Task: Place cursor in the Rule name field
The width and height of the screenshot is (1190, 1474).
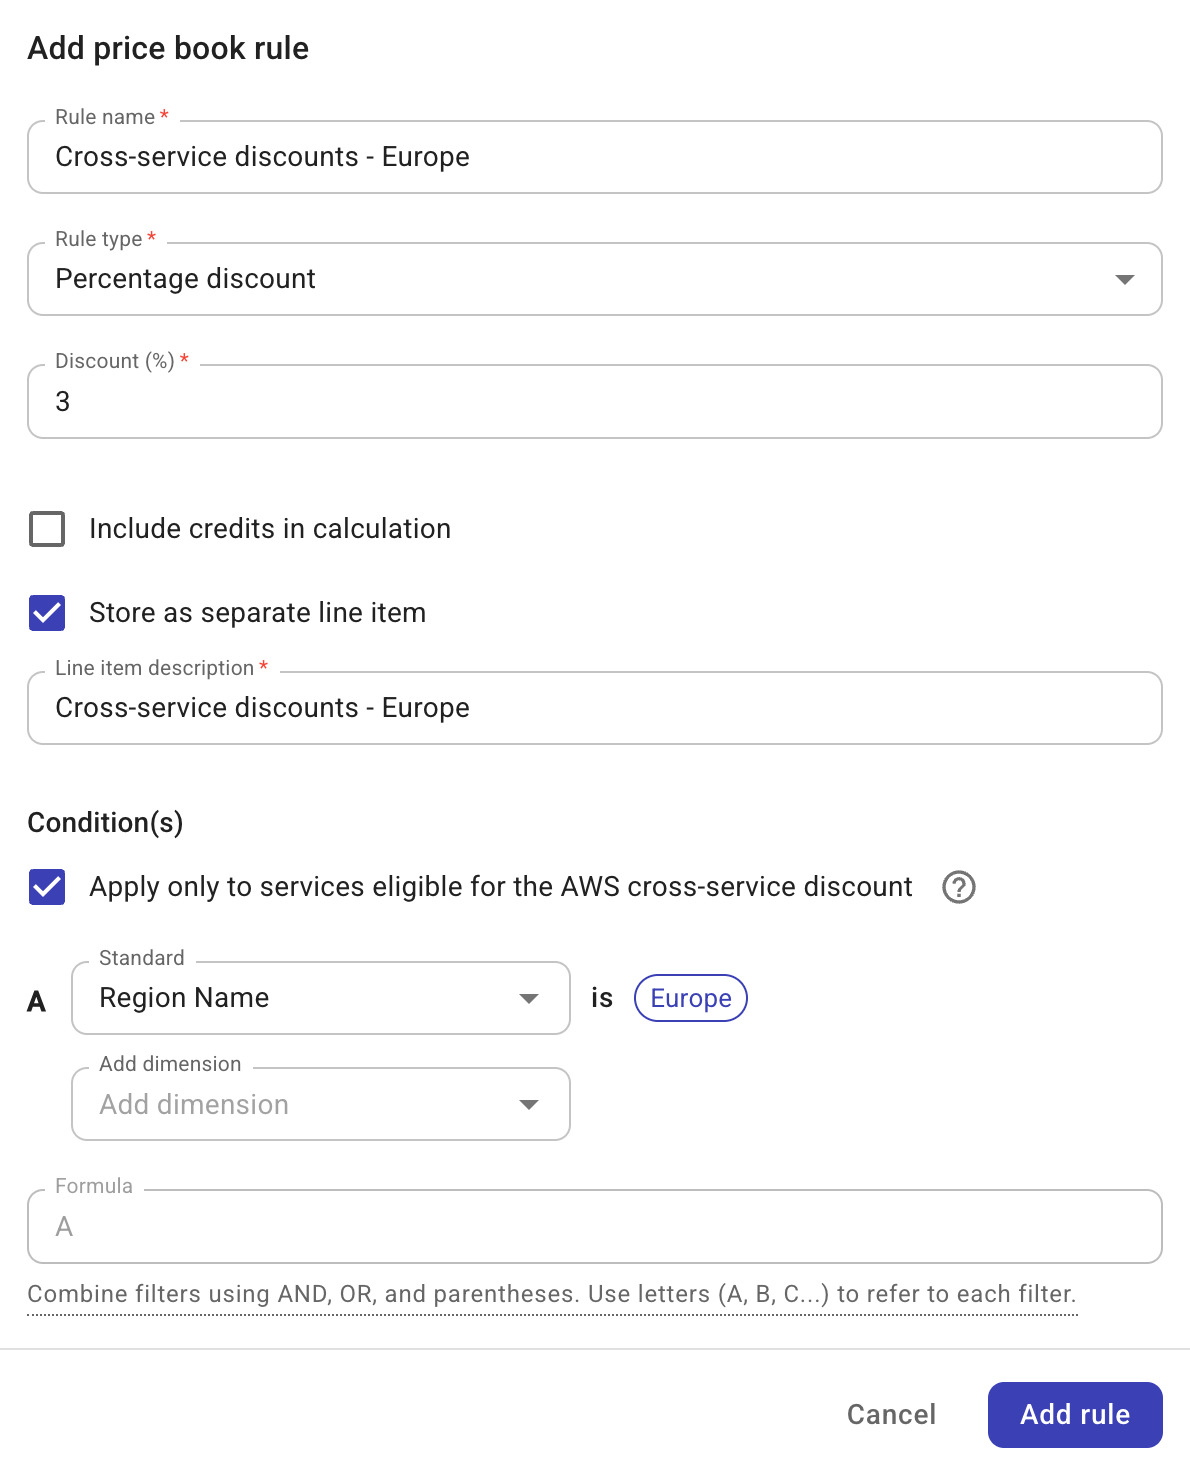Action: click(594, 157)
